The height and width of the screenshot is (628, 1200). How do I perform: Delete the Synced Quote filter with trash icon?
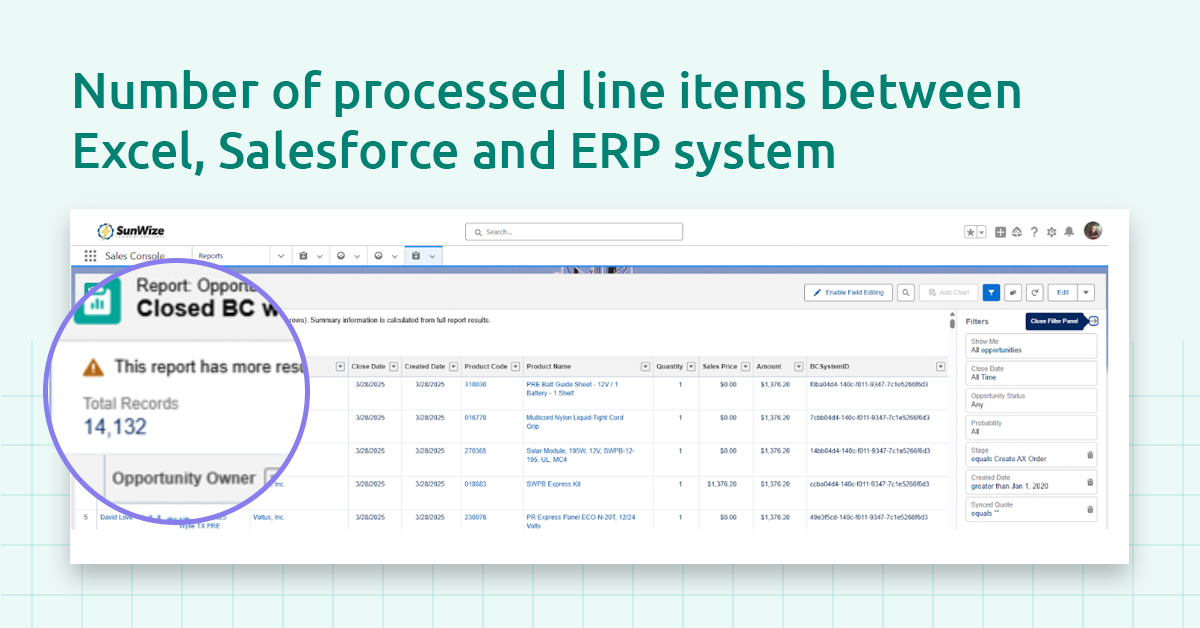pyautogui.click(x=1090, y=509)
